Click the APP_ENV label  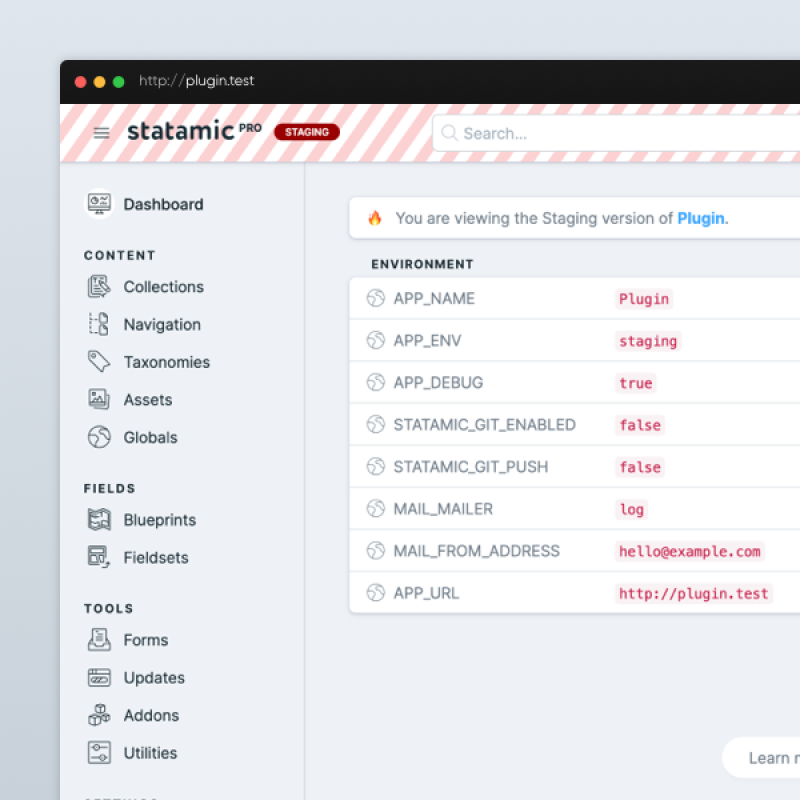click(428, 340)
